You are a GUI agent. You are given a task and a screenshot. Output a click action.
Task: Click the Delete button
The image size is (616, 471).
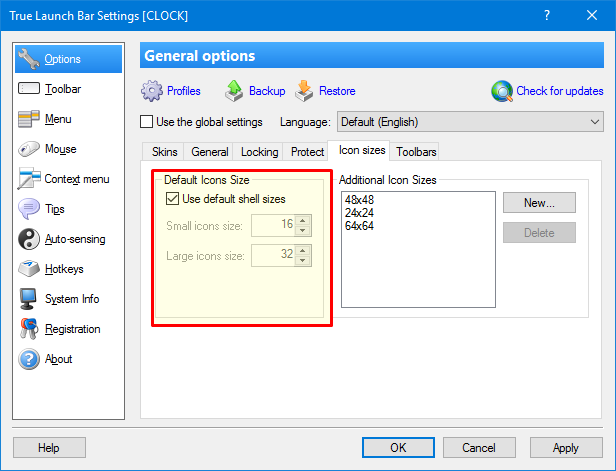pos(539,233)
